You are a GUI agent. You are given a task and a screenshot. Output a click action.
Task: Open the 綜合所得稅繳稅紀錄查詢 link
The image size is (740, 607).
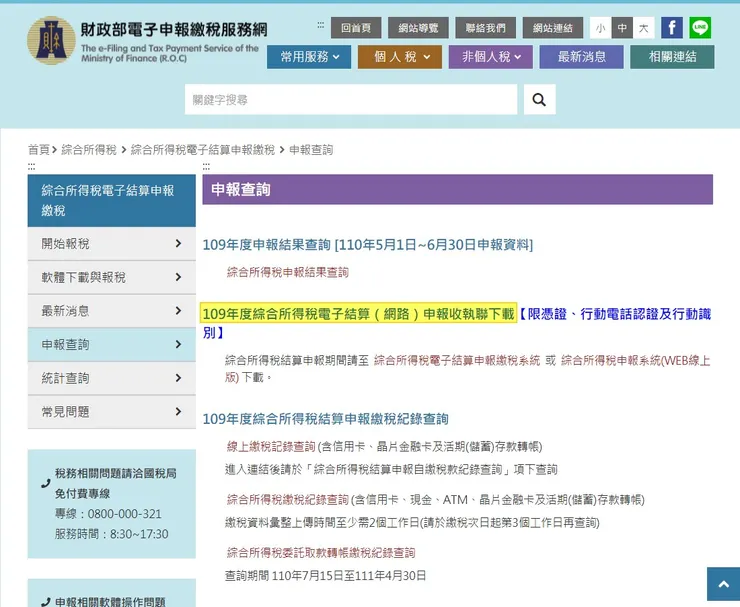tap(287, 499)
